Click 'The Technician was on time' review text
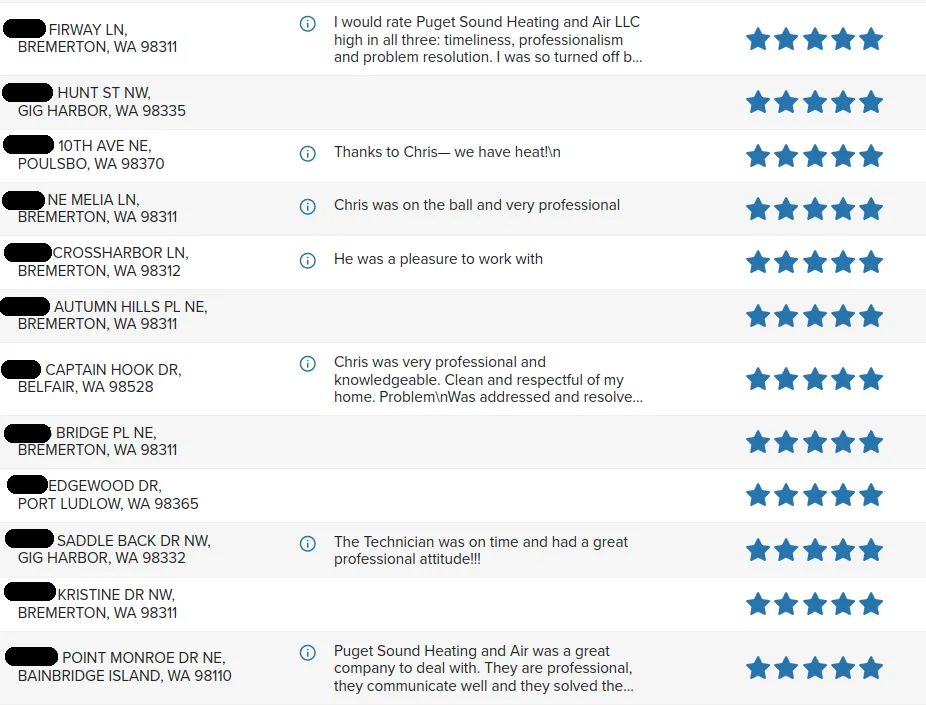 click(480, 550)
